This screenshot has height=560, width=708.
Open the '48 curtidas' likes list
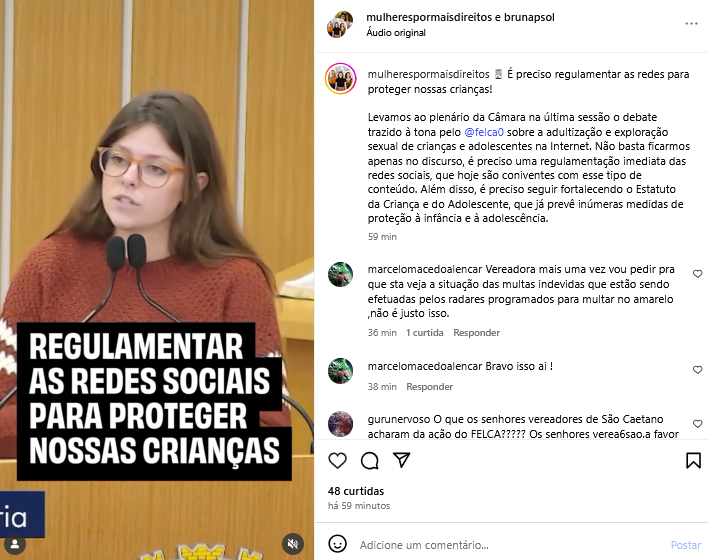click(356, 491)
